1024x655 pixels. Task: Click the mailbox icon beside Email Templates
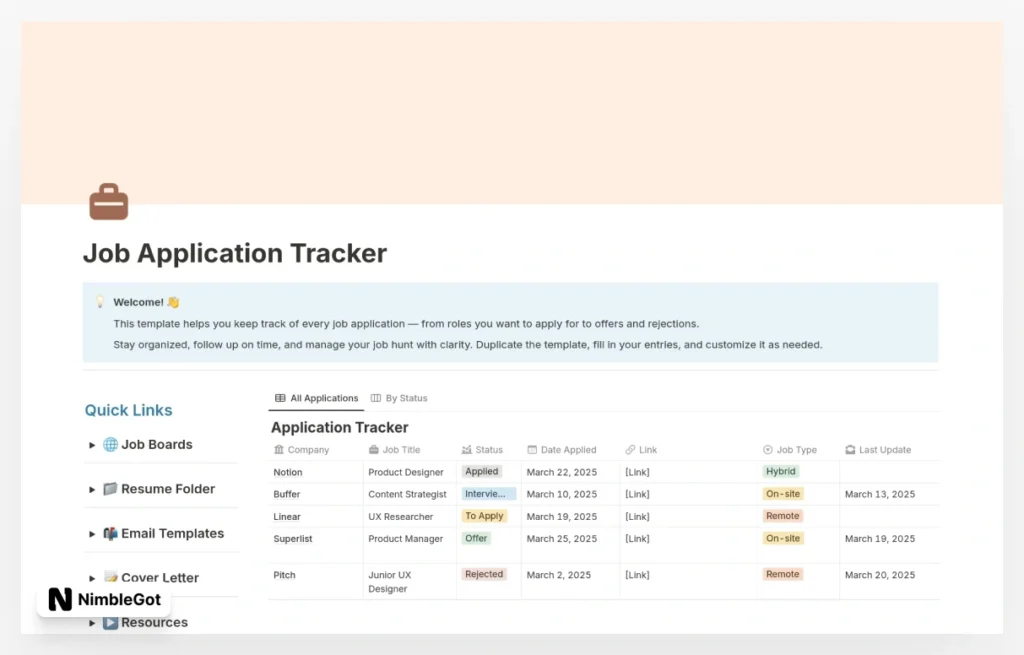[110, 534]
